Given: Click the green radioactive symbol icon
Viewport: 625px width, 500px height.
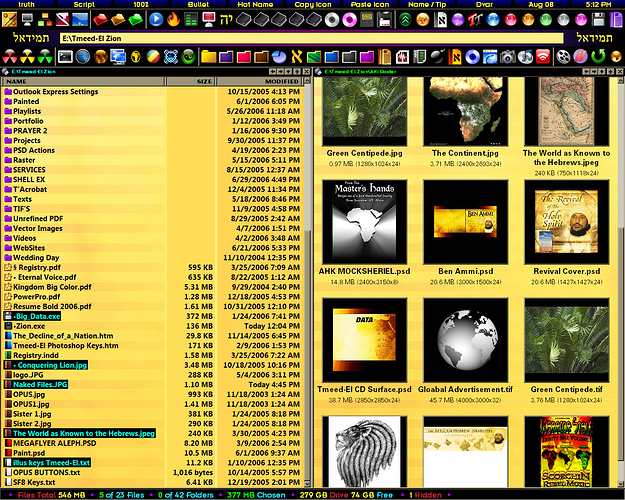Looking at the screenshot, I should (45, 57).
